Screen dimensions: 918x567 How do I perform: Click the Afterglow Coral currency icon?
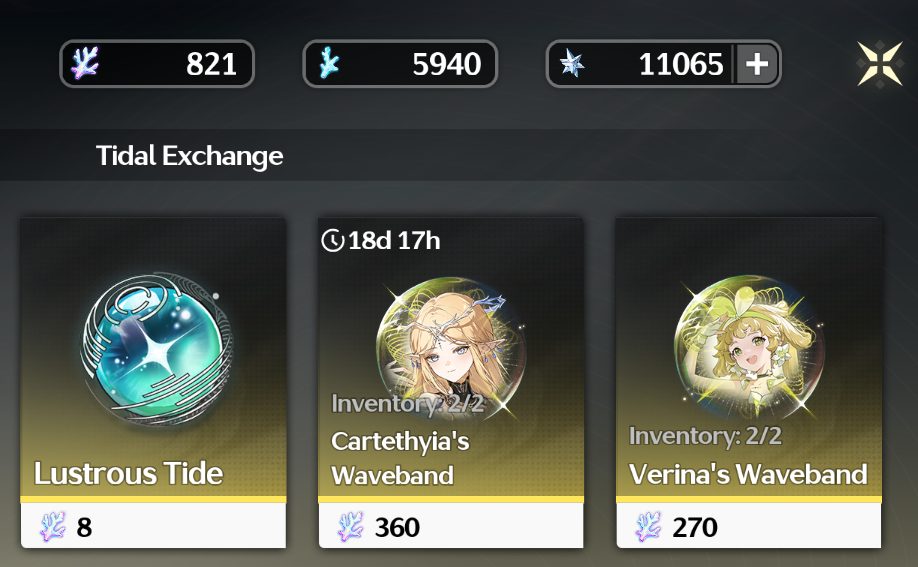click(x=85, y=63)
